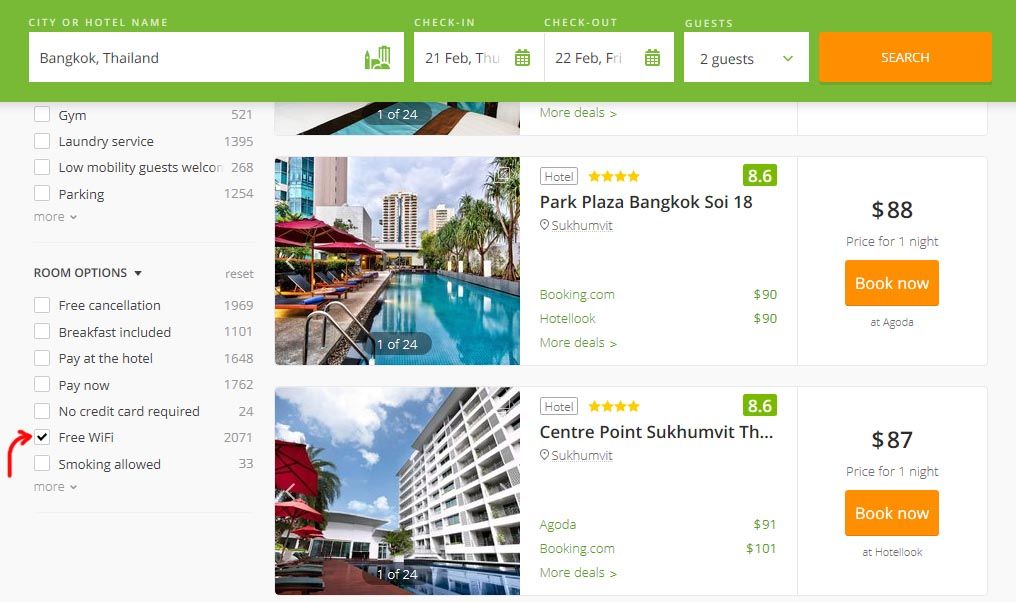1016x602 pixels.
Task: Open the Centre Point Sukhumvit pool photo
Action: (x=397, y=491)
